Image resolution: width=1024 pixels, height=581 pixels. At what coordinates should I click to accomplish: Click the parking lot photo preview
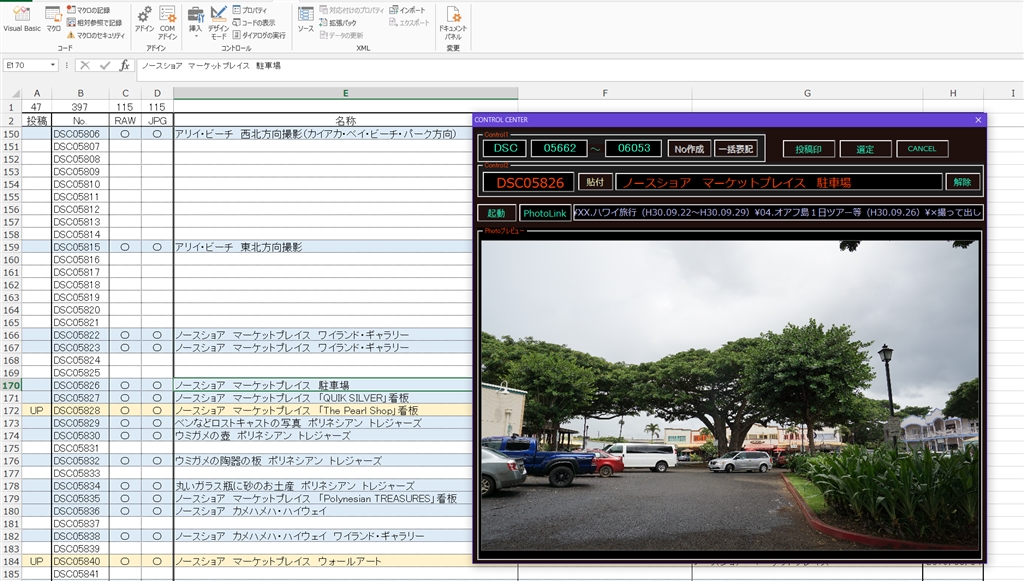[x=729, y=395]
